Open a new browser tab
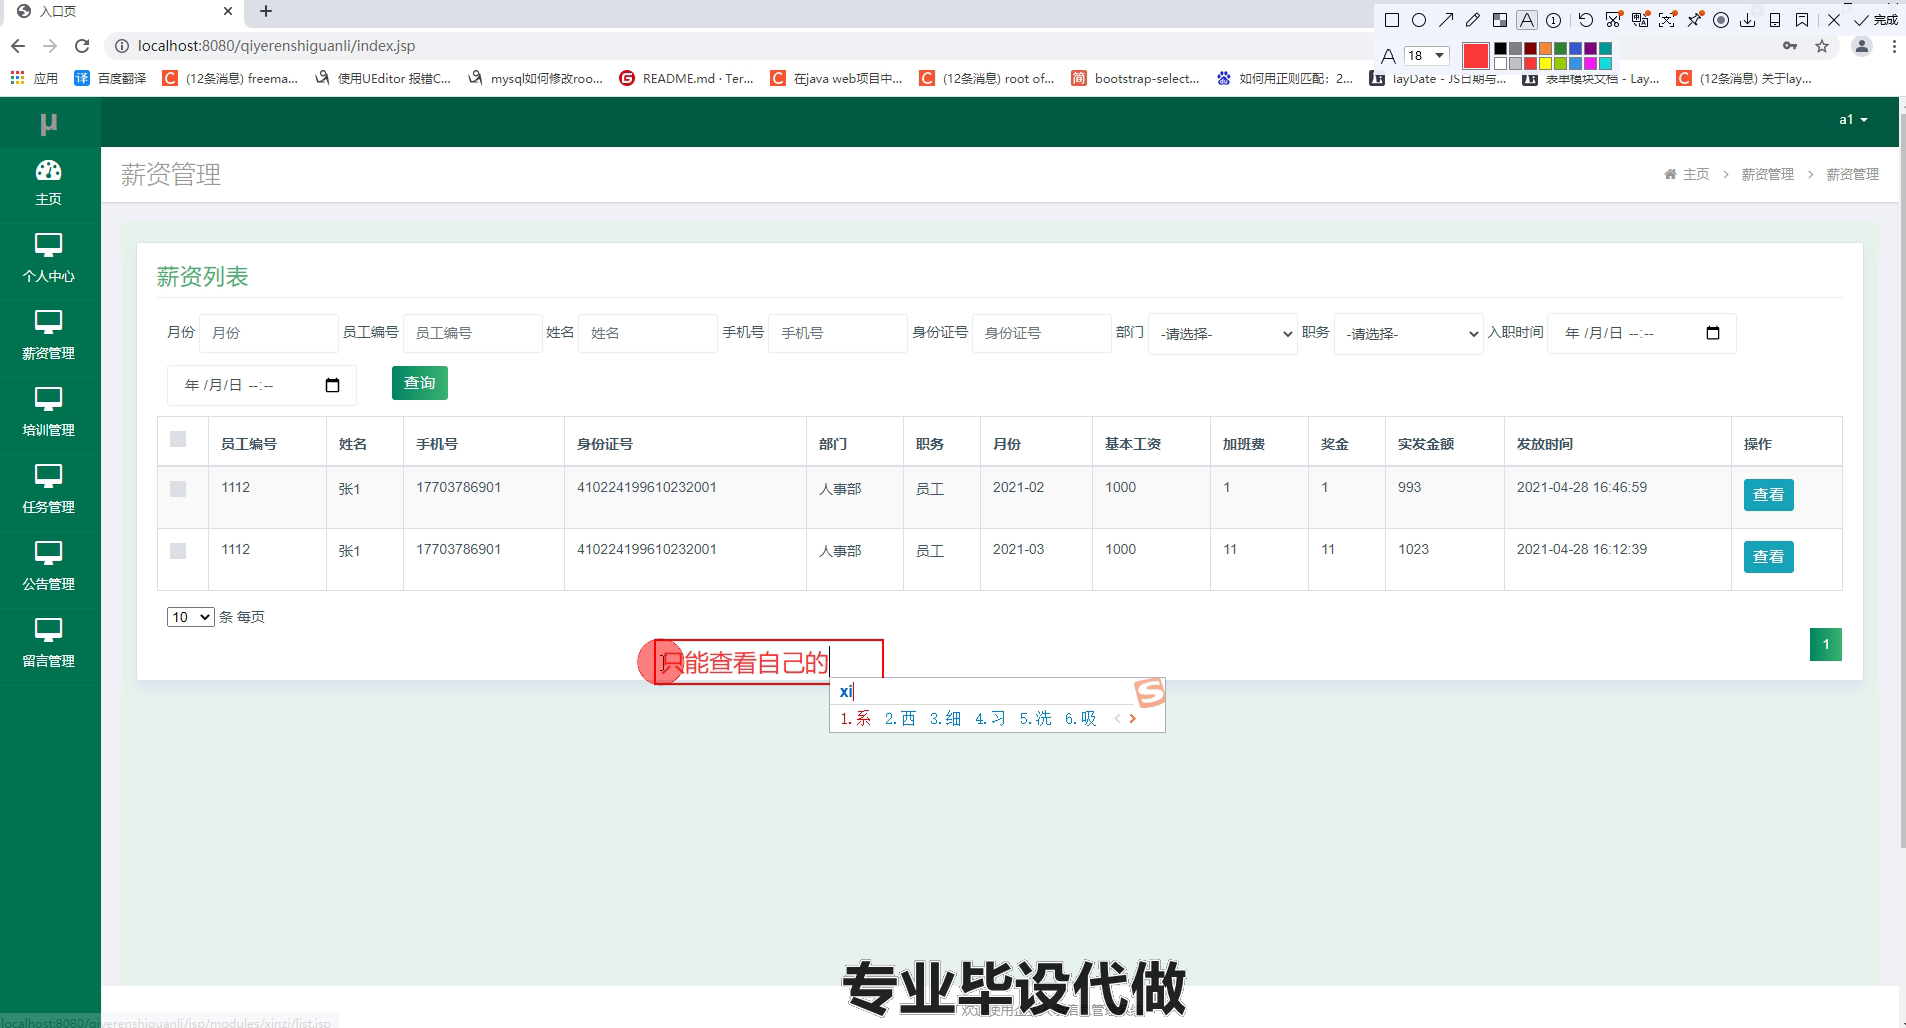Viewport: 1906px width, 1028px height. coord(266,12)
